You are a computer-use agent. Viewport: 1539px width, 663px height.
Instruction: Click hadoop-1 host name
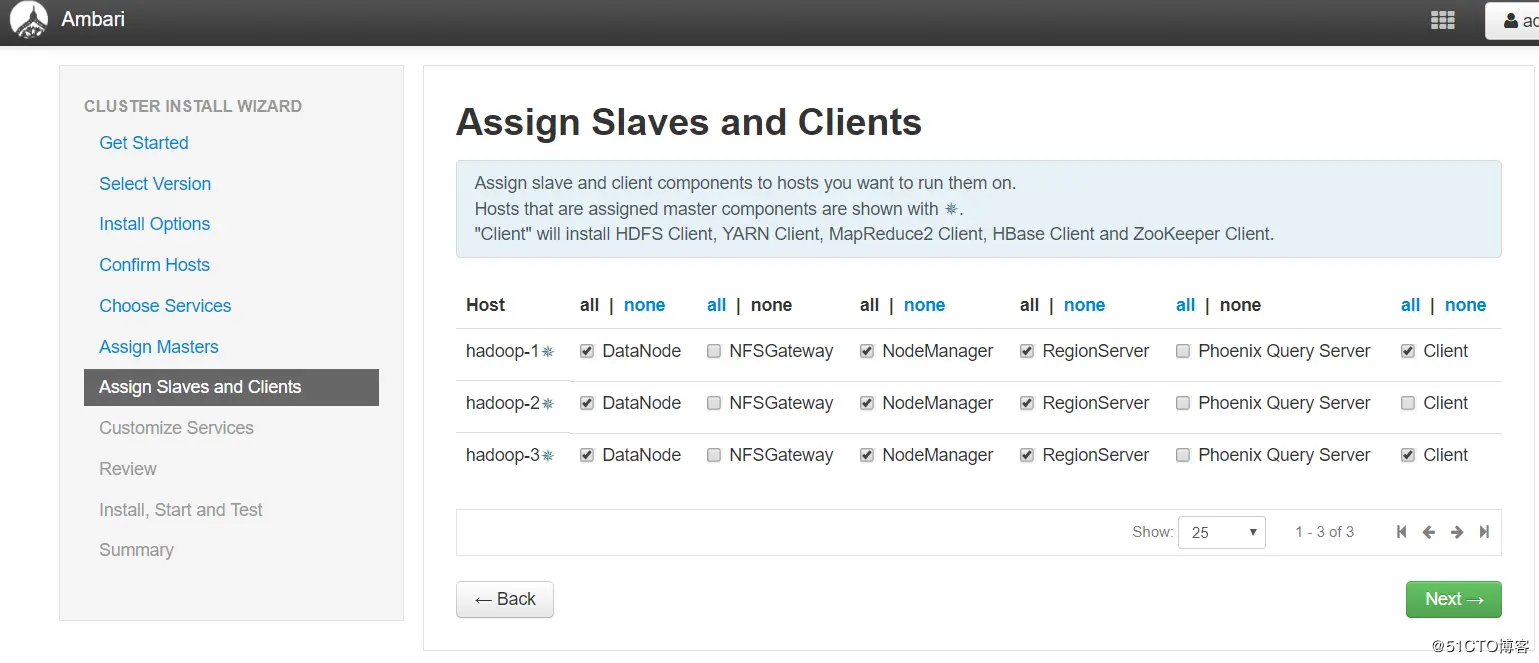tap(502, 351)
